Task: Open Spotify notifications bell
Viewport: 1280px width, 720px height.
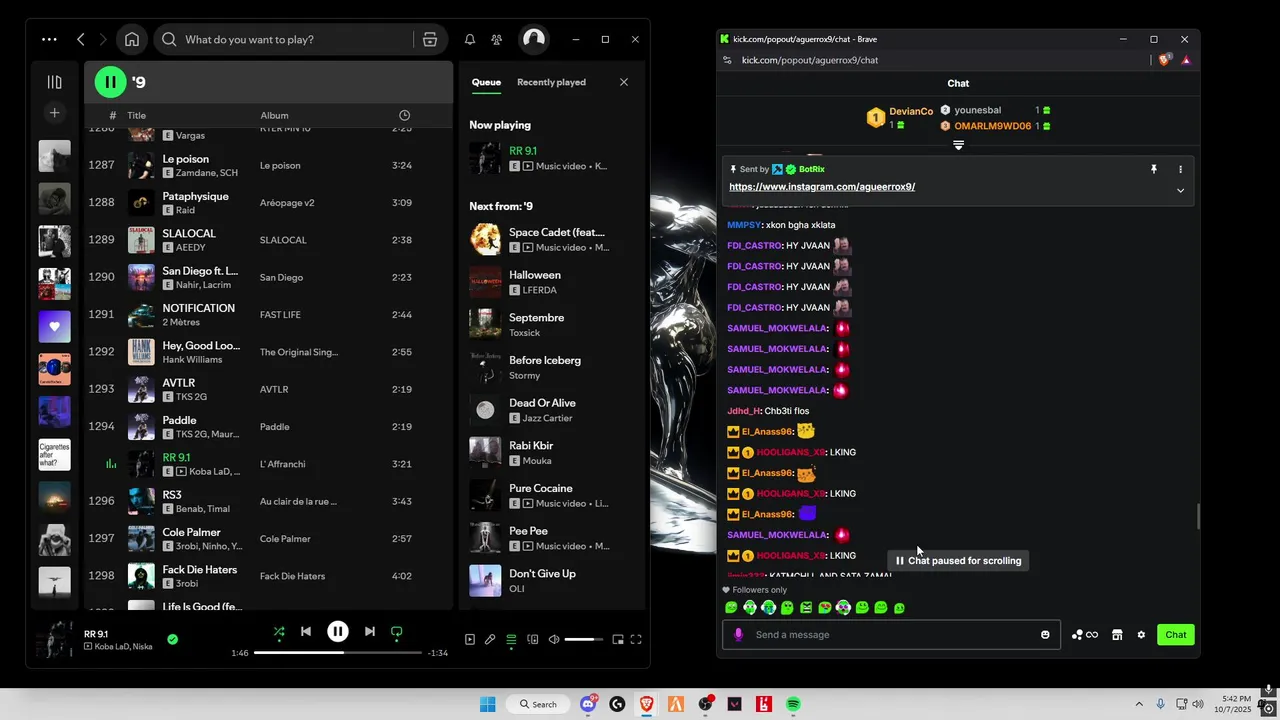Action: pyautogui.click(x=470, y=39)
